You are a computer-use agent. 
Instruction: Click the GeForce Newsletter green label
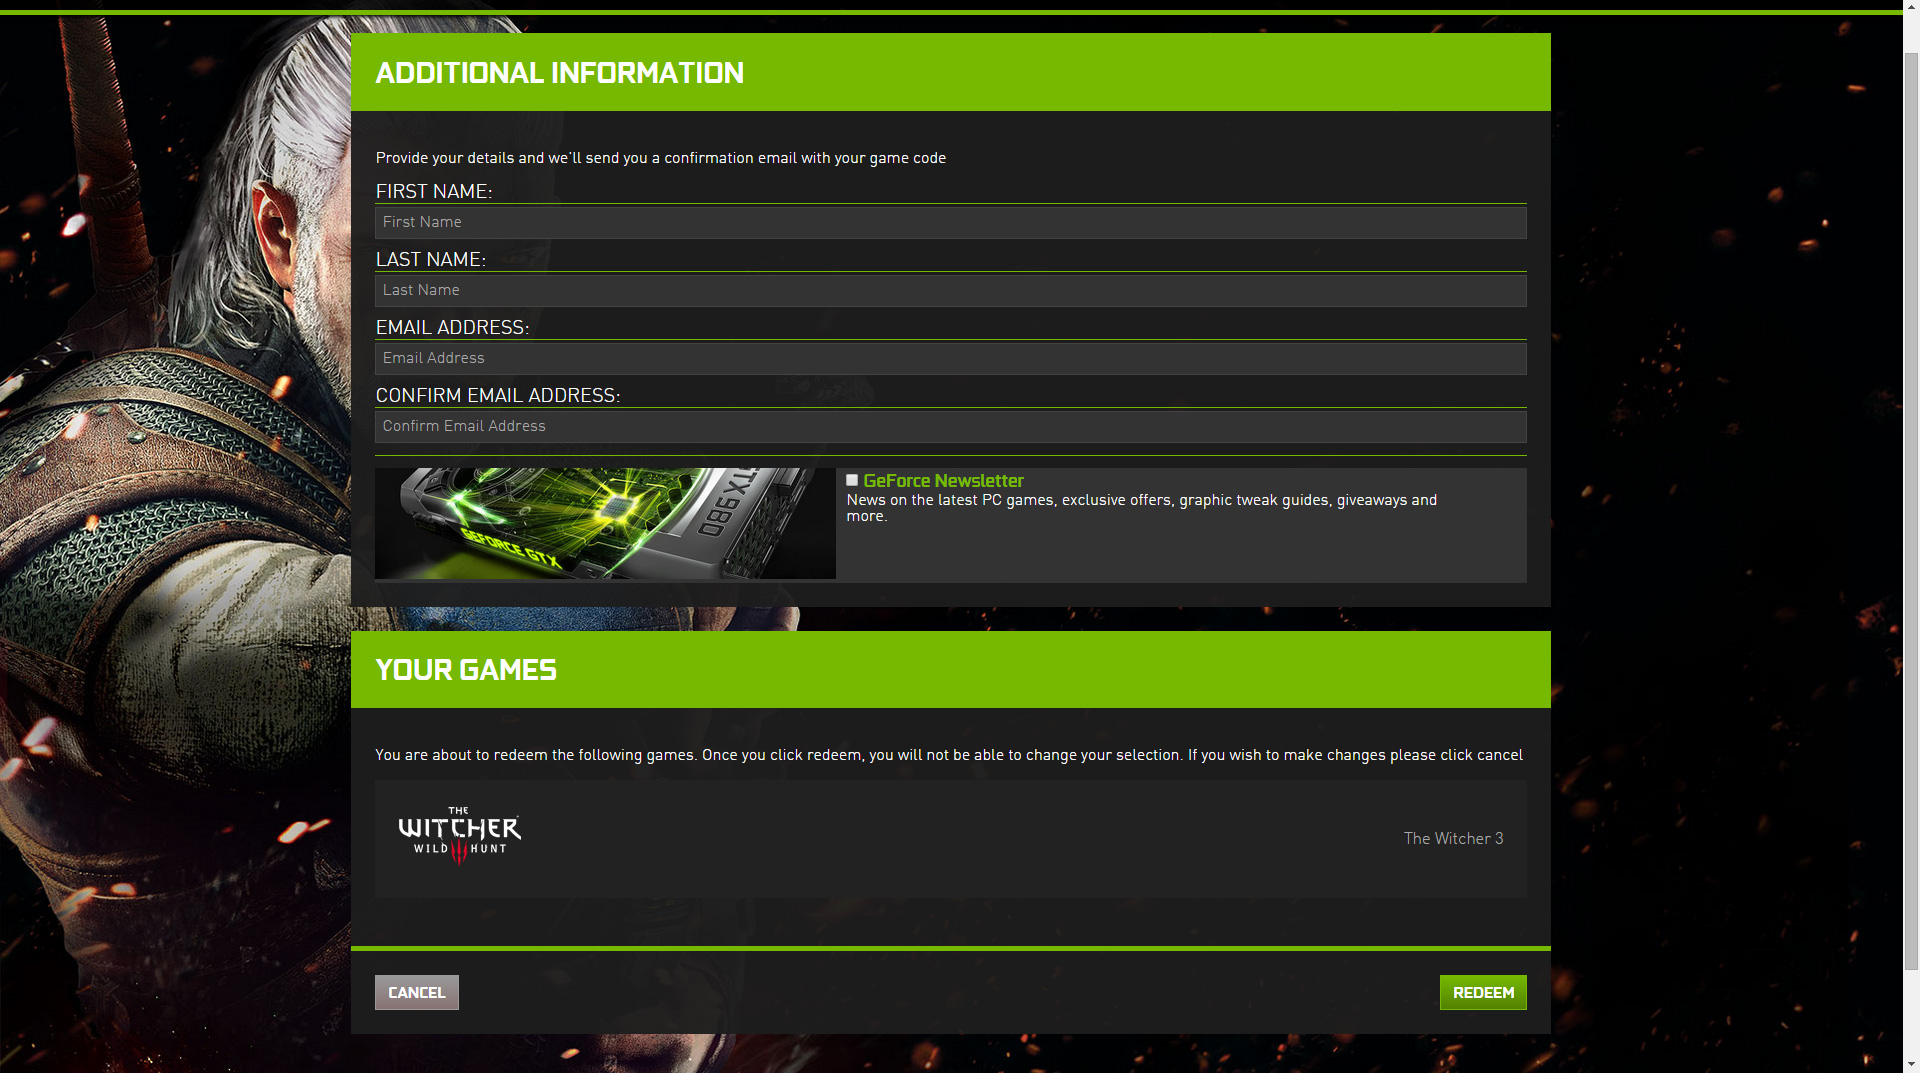(943, 481)
